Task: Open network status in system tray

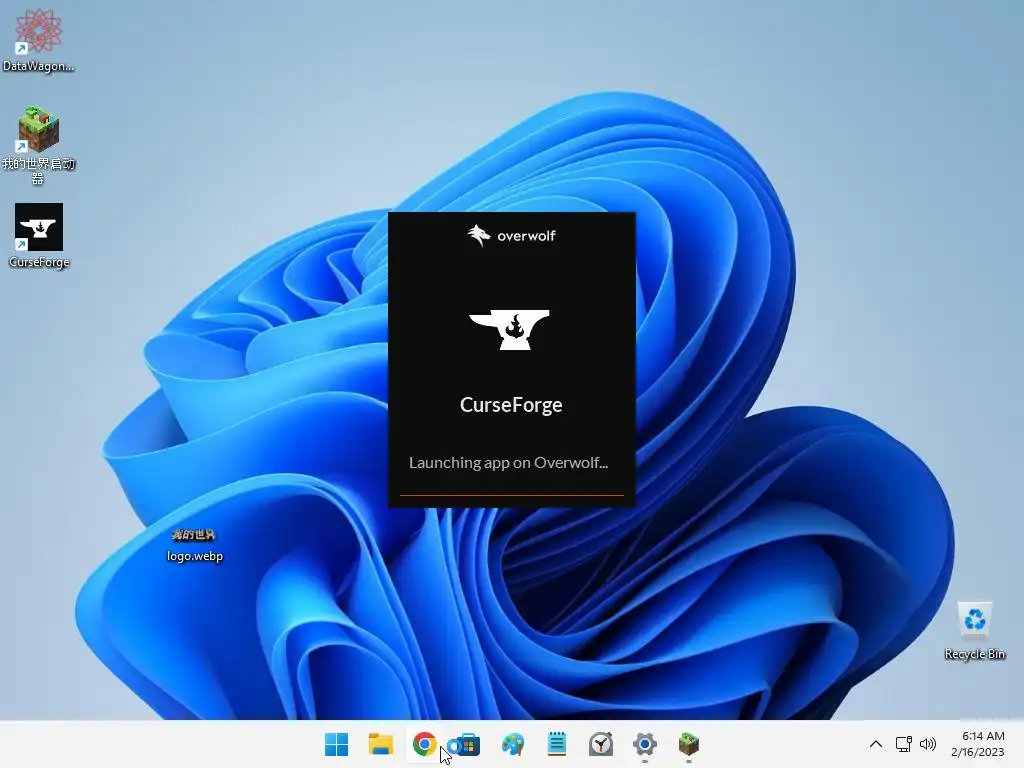Action: pyautogui.click(x=904, y=744)
